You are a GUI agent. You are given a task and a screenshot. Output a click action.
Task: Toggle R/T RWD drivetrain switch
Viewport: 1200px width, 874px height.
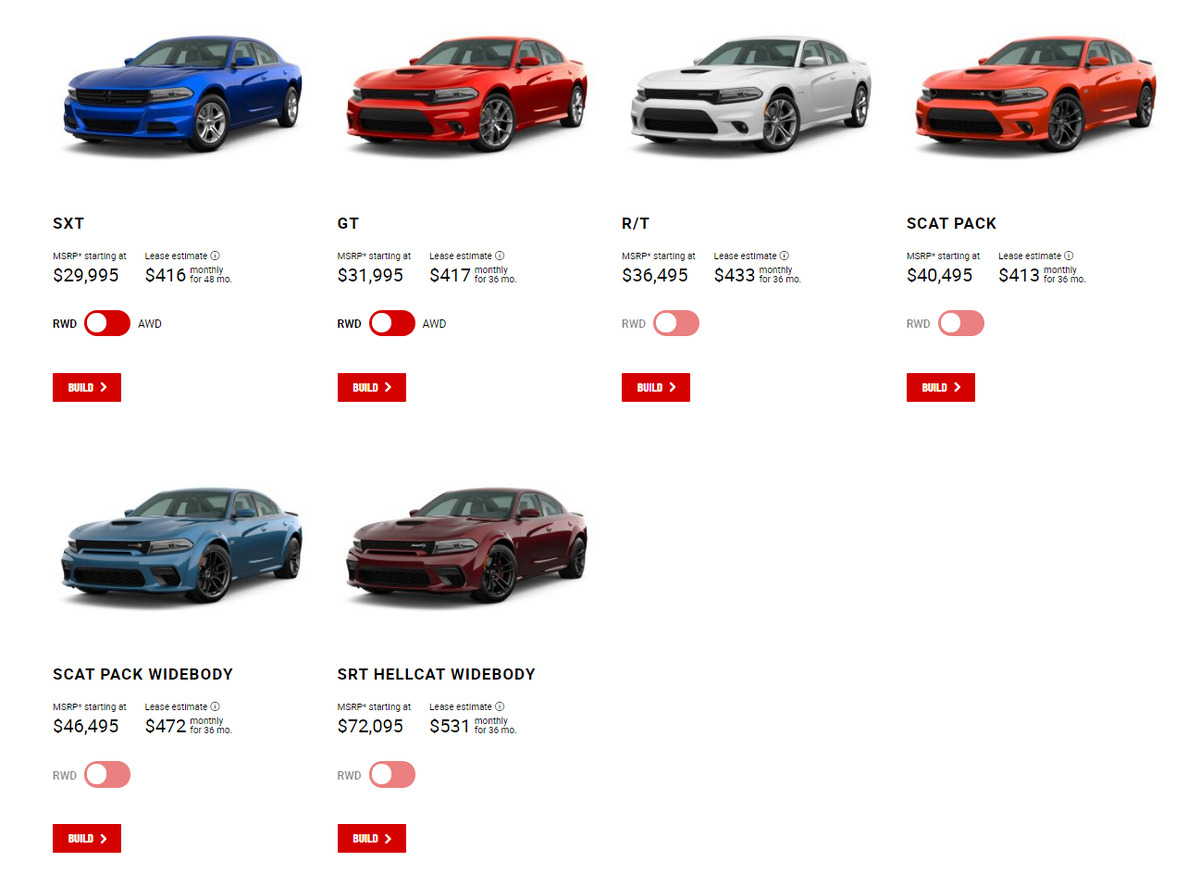click(x=676, y=324)
